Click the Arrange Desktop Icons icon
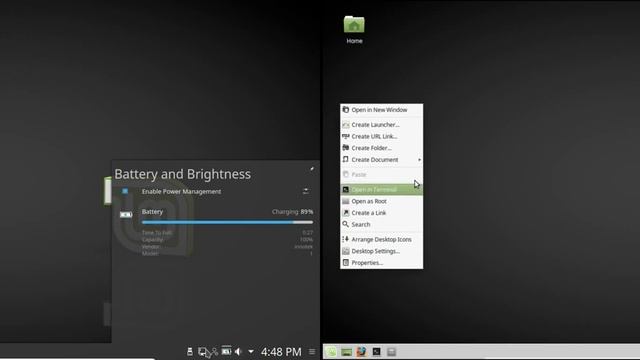The image size is (640, 360). pos(346,239)
